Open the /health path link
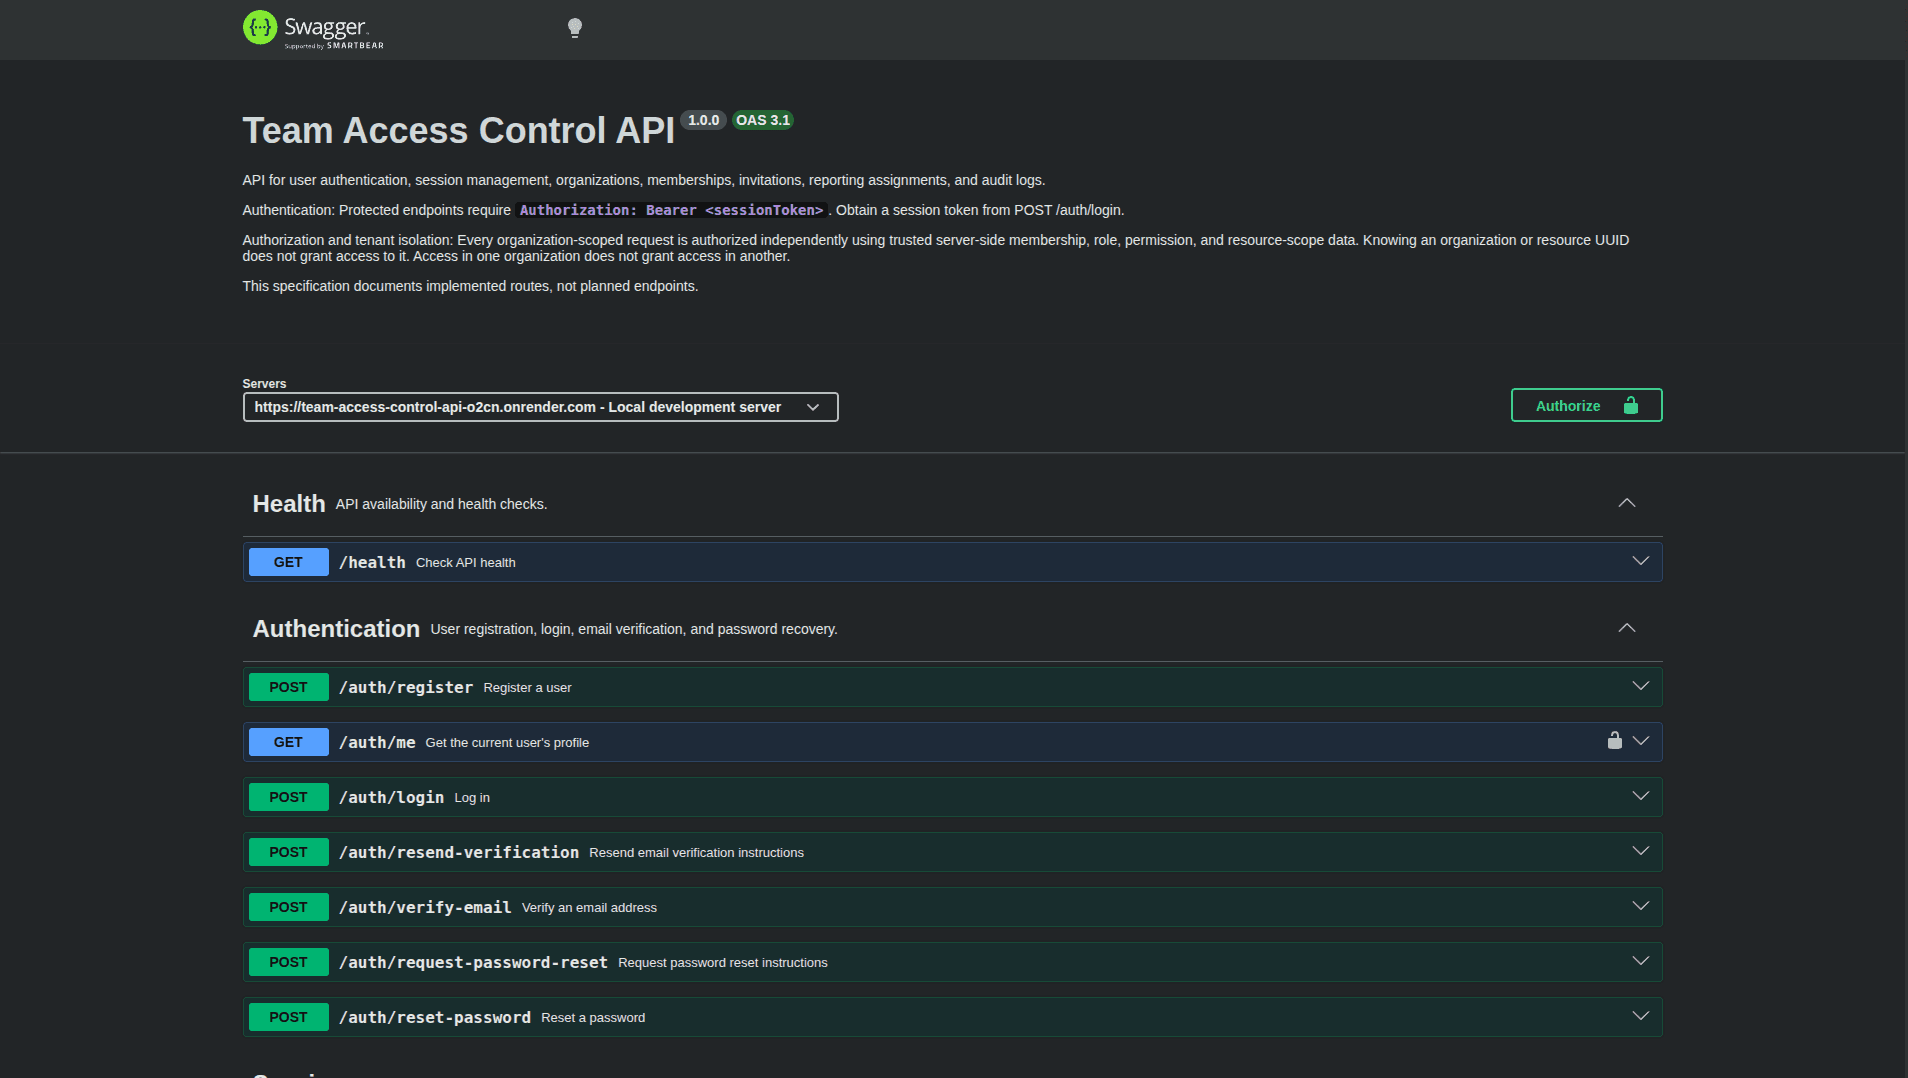Viewport: 1908px width, 1078px height. (372, 562)
